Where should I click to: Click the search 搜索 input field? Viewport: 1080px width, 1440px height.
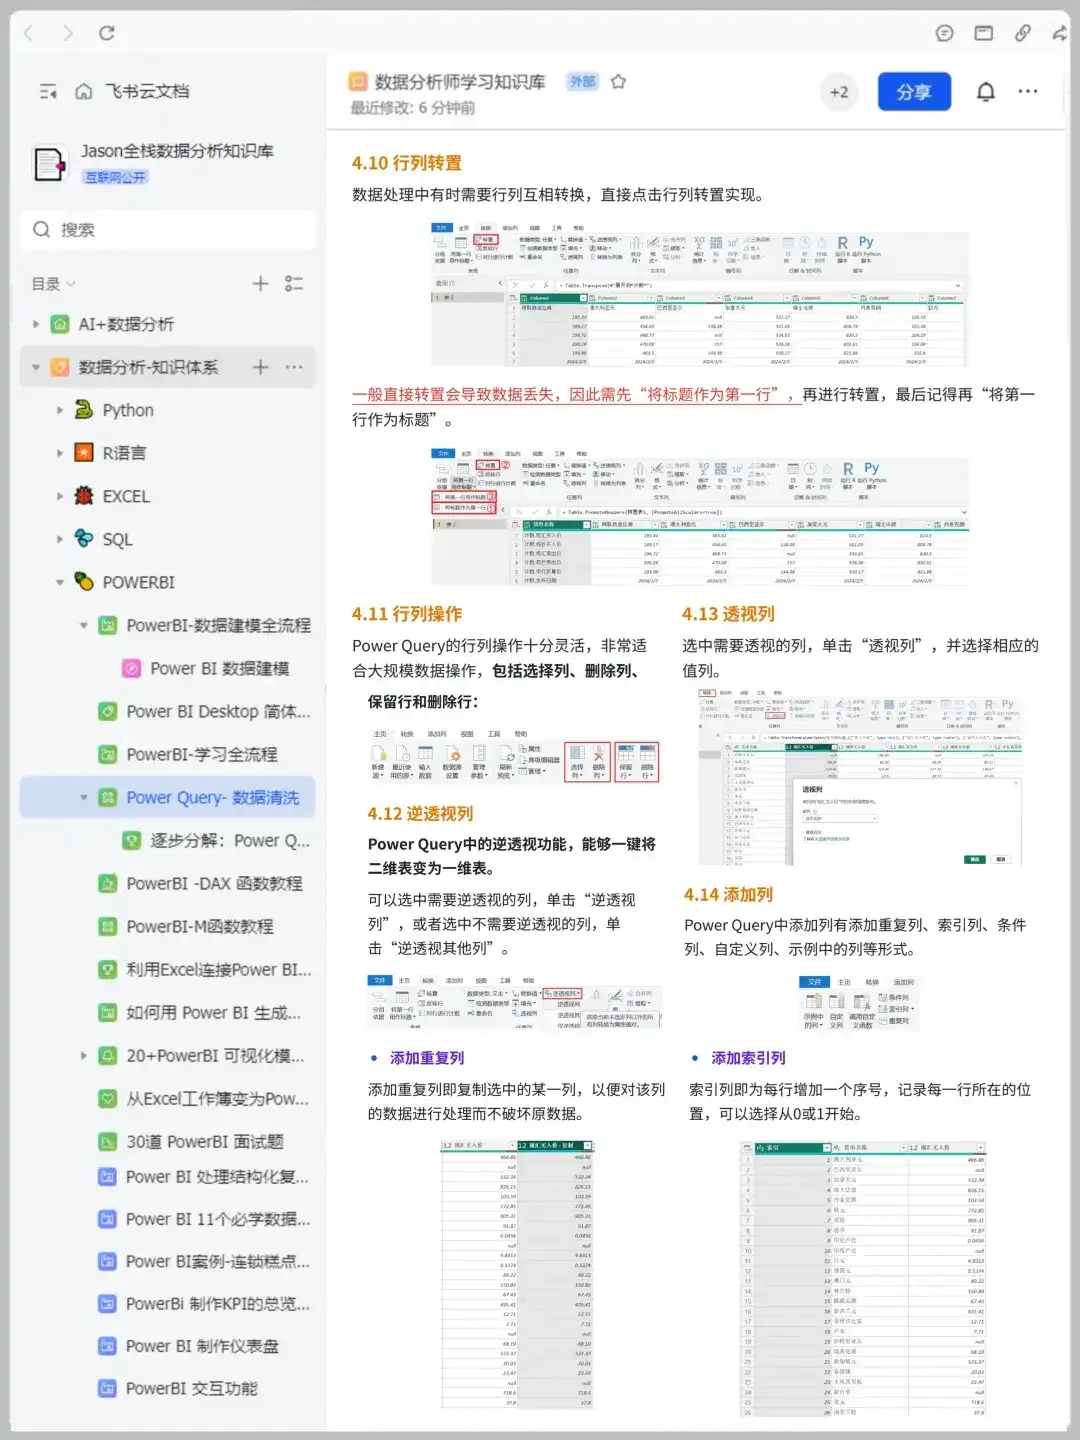[167, 229]
